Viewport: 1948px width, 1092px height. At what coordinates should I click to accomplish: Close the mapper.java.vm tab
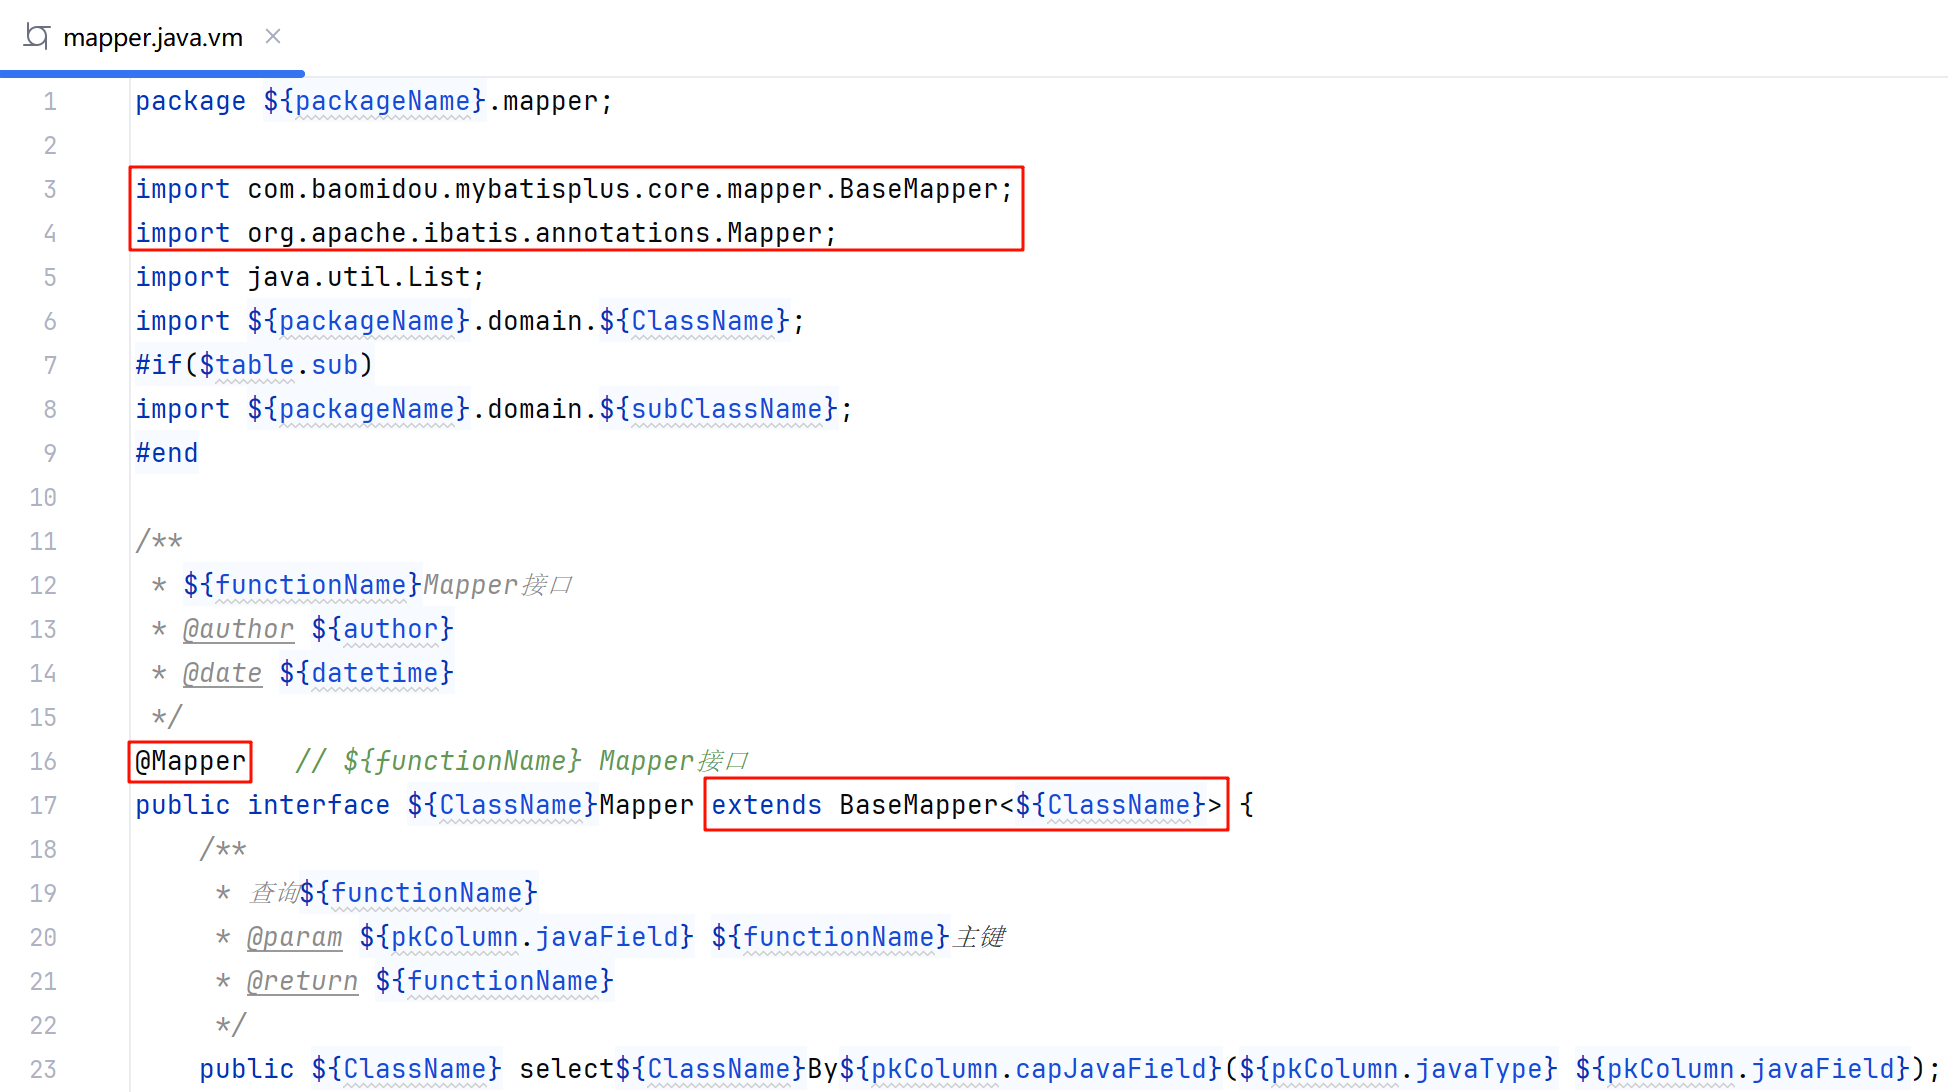click(x=273, y=37)
